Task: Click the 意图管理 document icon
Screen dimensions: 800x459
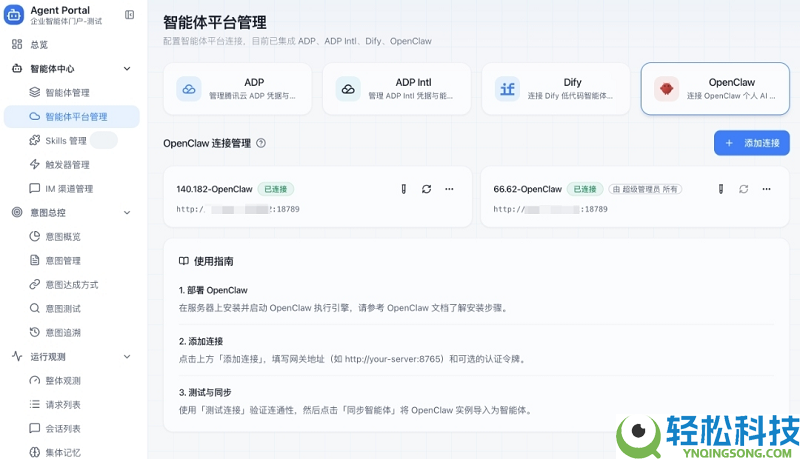Action: [x=34, y=260]
